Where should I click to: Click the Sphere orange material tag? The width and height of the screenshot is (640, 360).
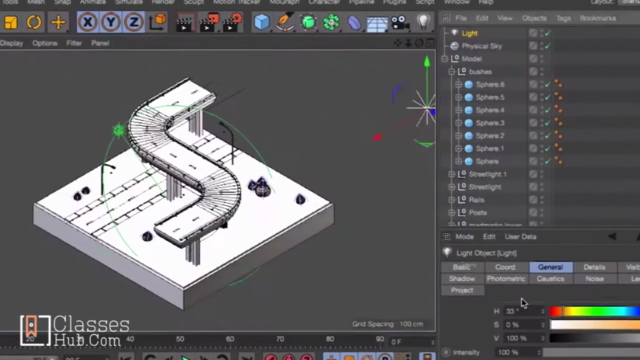(558, 161)
